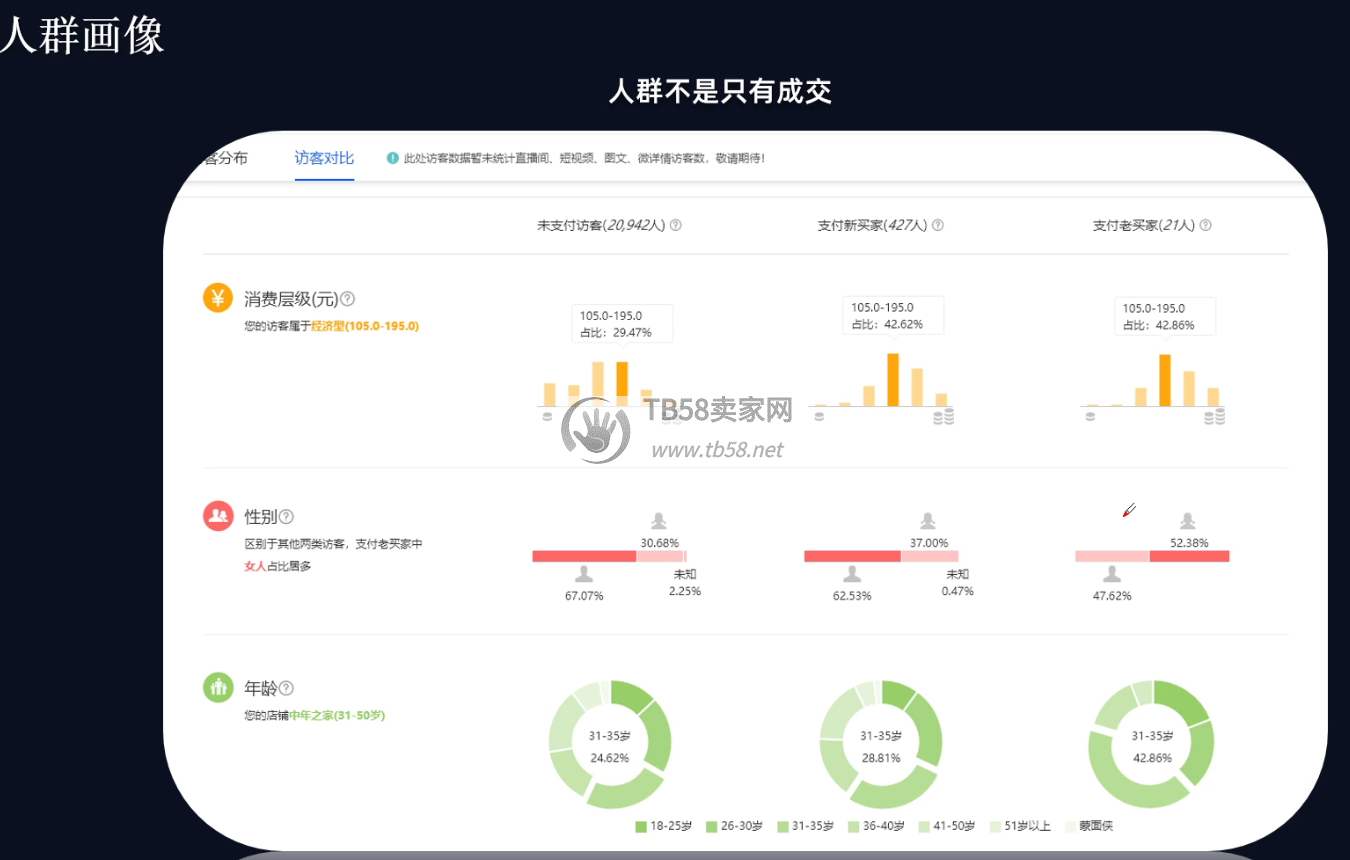Image resolution: width=1350 pixels, height=860 pixels.
Task: Click the 中年之家(31-50岁) green text
Action: point(337,716)
